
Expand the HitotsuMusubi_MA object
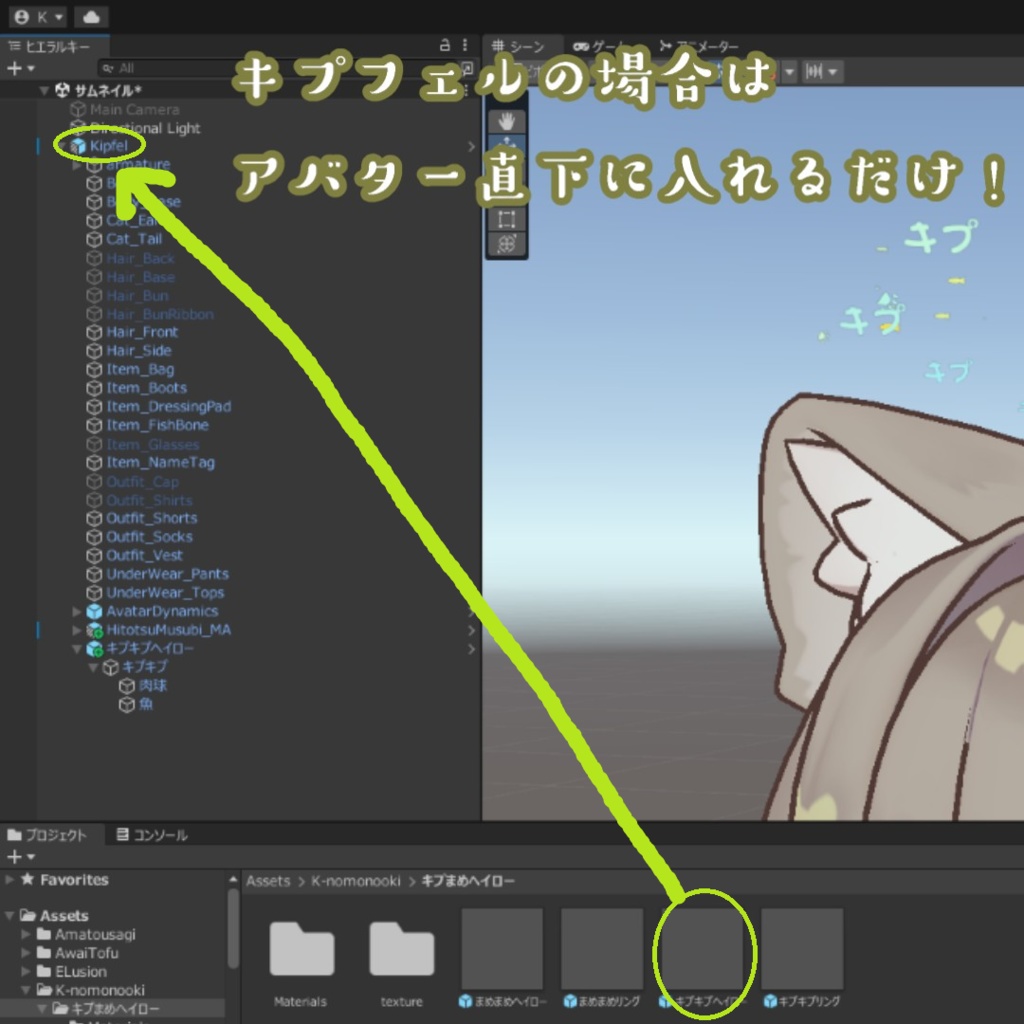tap(76, 630)
